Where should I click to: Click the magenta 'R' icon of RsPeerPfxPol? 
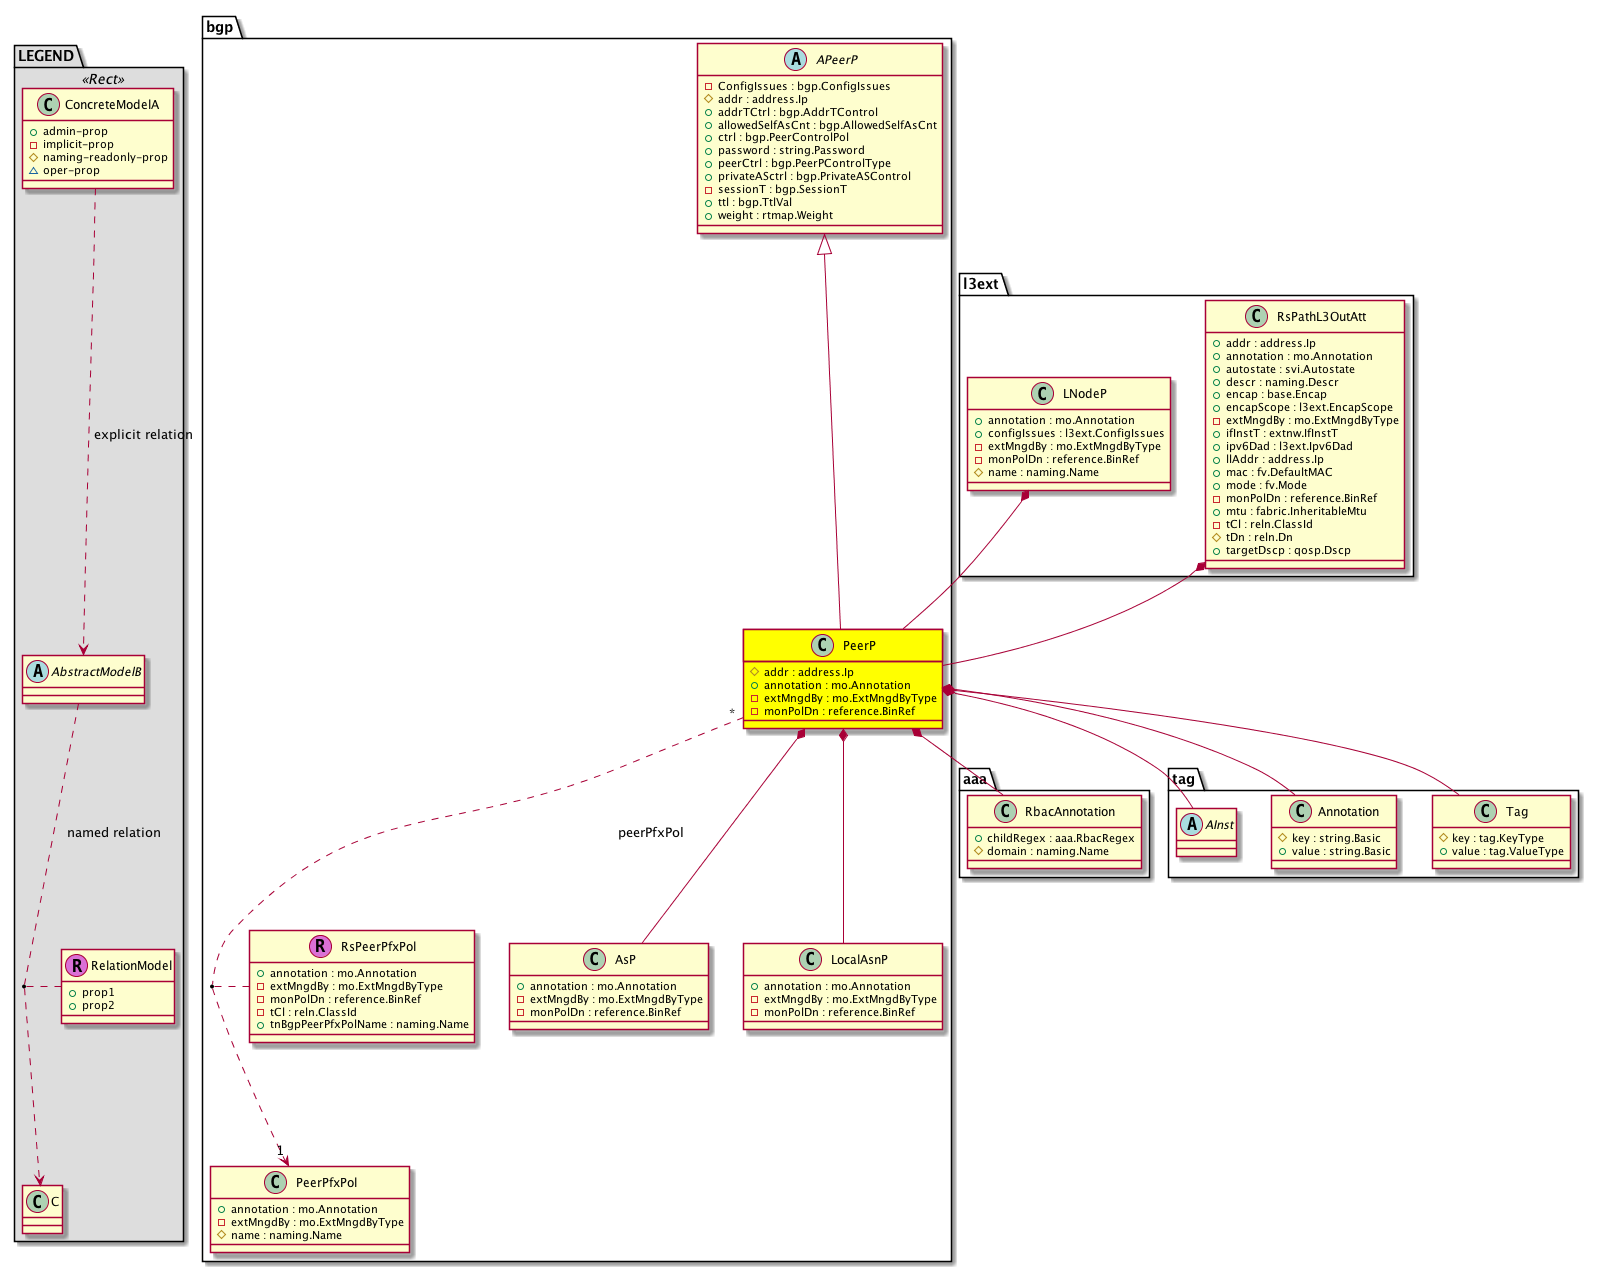[320, 946]
